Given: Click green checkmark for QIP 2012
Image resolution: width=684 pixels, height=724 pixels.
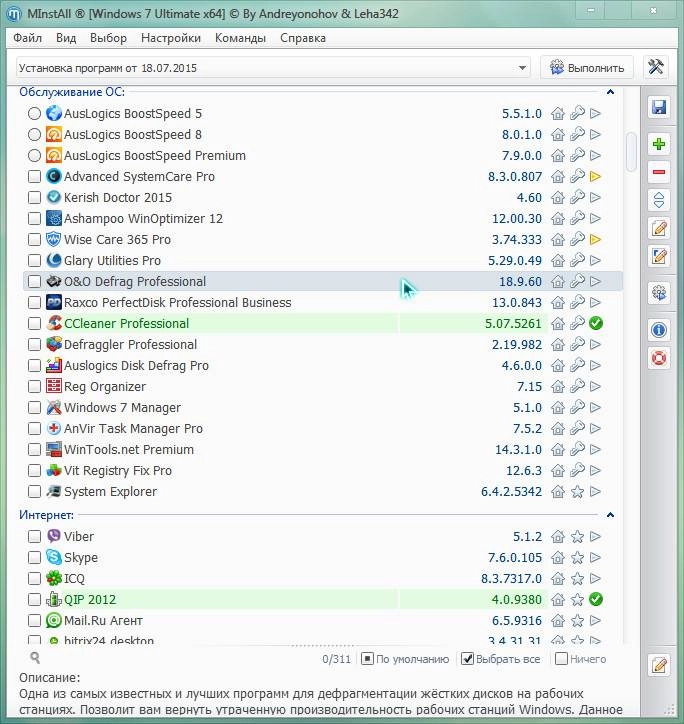Looking at the screenshot, I should [x=596, y=599].
